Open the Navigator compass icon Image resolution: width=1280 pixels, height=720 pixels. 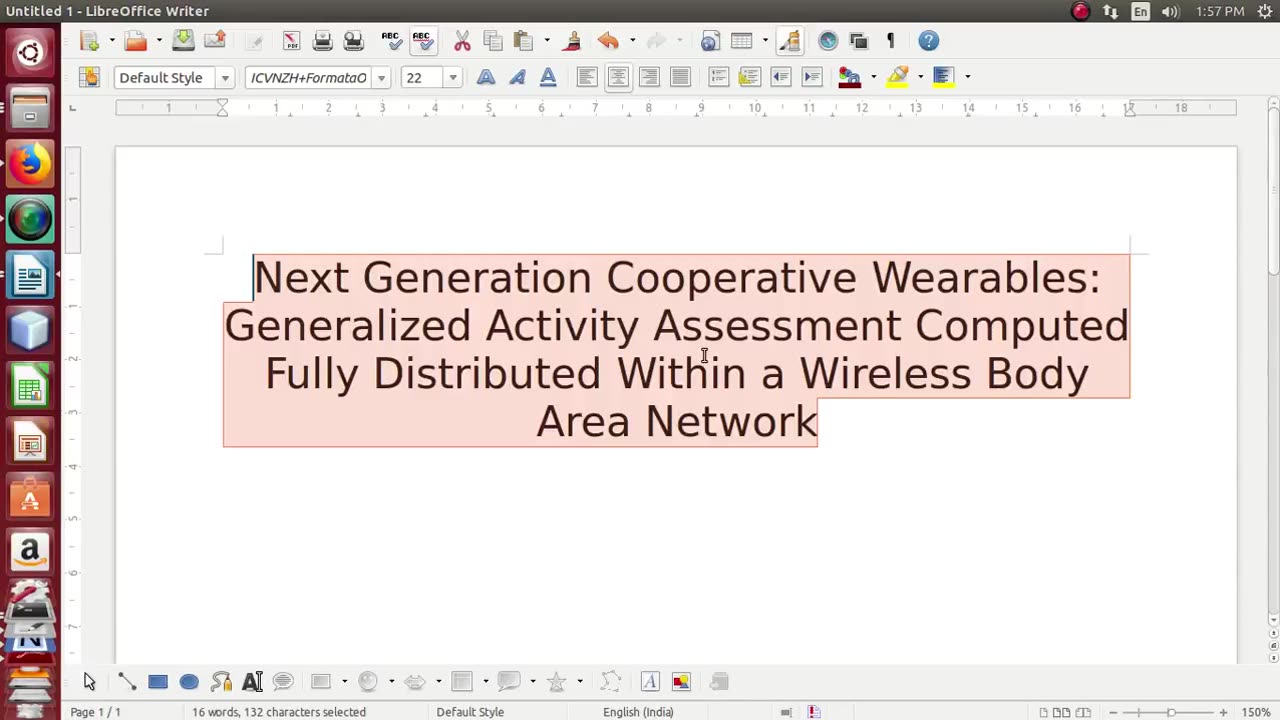pyautogui.click(x=828, y=41)
